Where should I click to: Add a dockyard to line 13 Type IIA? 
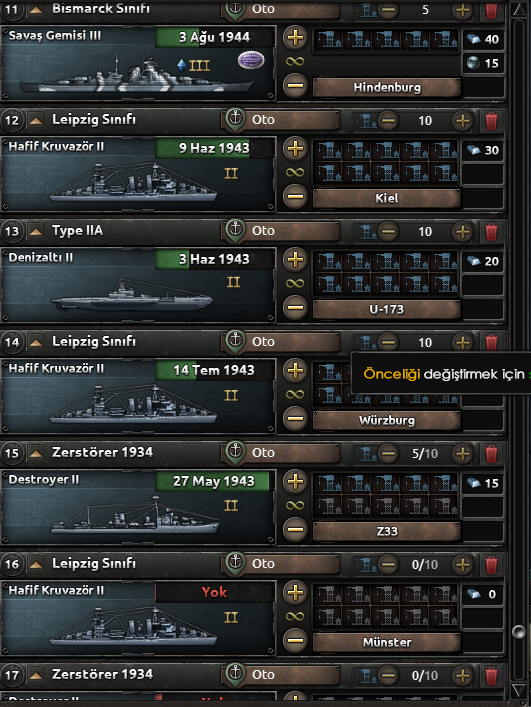[x=462, y=232]
